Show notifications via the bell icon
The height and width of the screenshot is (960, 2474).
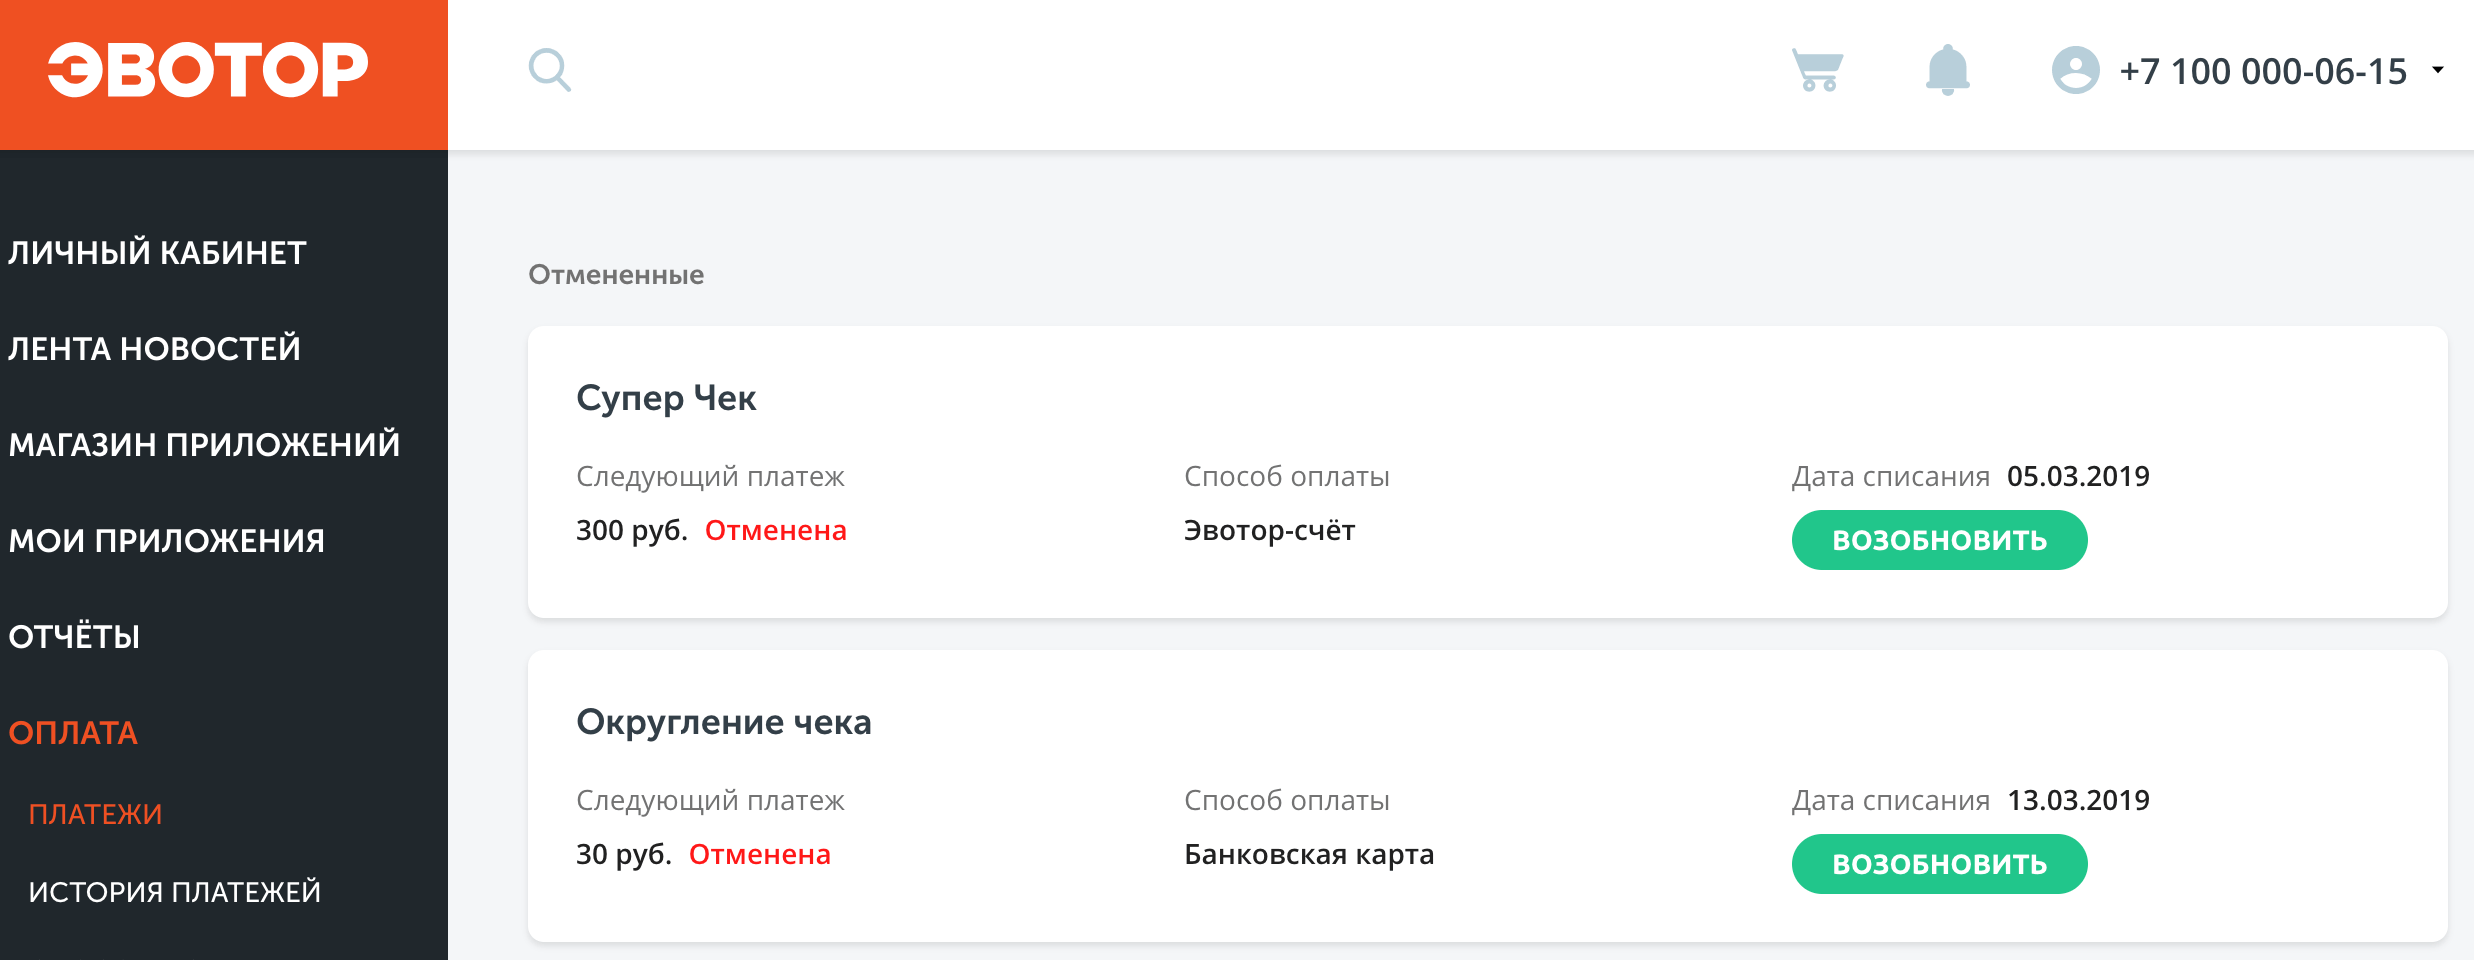pyautogui.click(x=1947, y=70)
